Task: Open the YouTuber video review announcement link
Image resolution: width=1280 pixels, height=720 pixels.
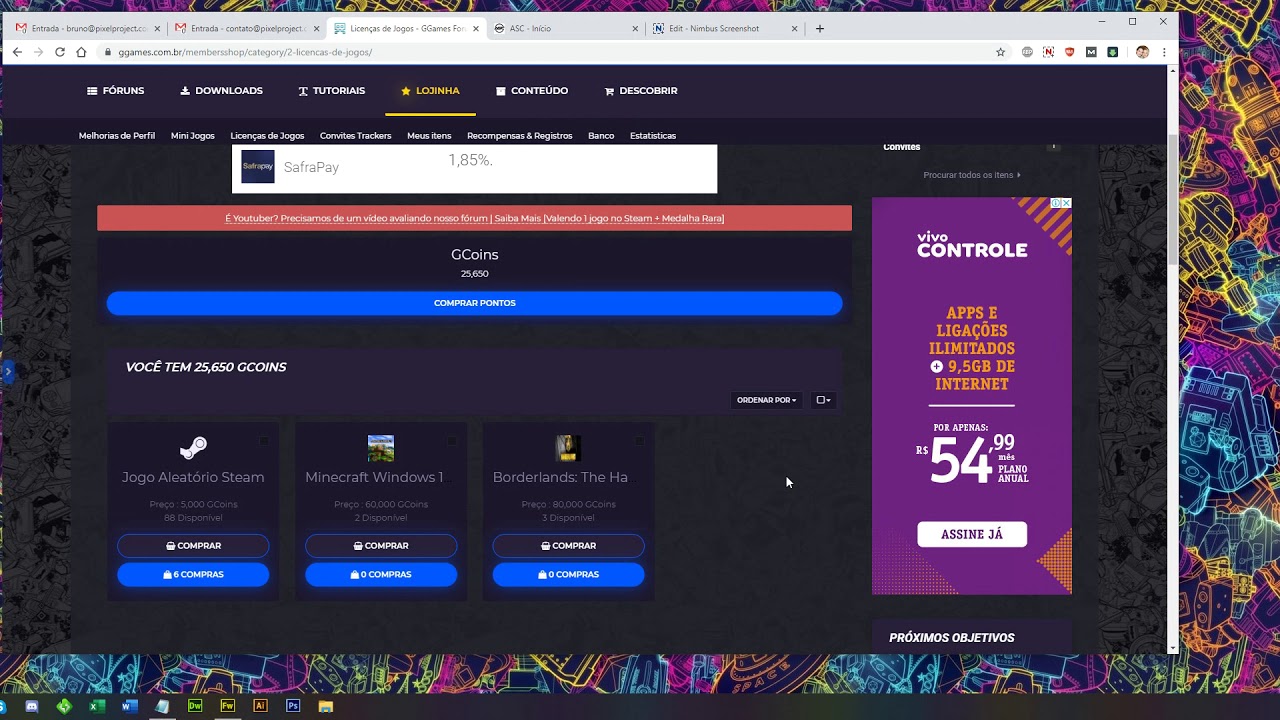Action: click(474, 218)
